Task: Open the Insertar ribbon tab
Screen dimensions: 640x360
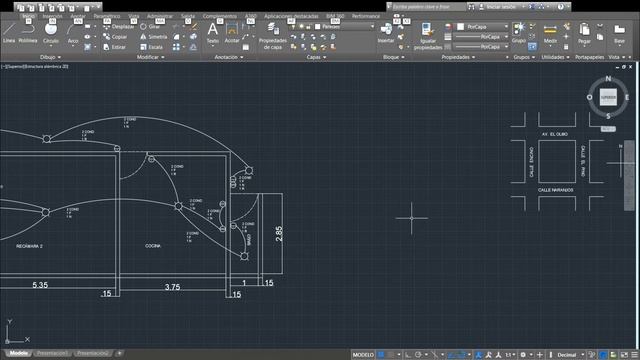Action: 53,16
